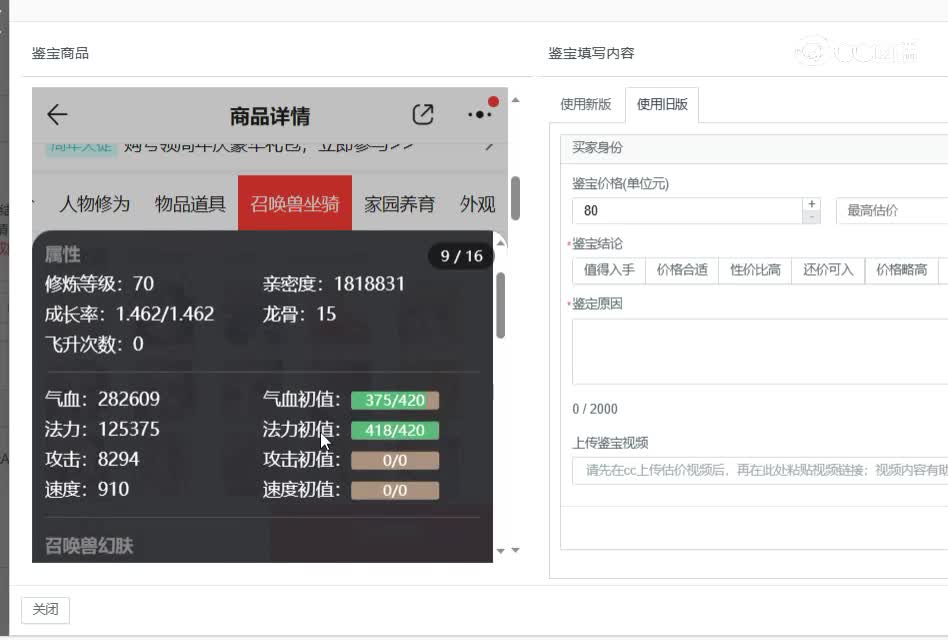Choose 价格合适 appraisal conclusion
The width and height of the screenshot is (948, 640).
point(682,270)
